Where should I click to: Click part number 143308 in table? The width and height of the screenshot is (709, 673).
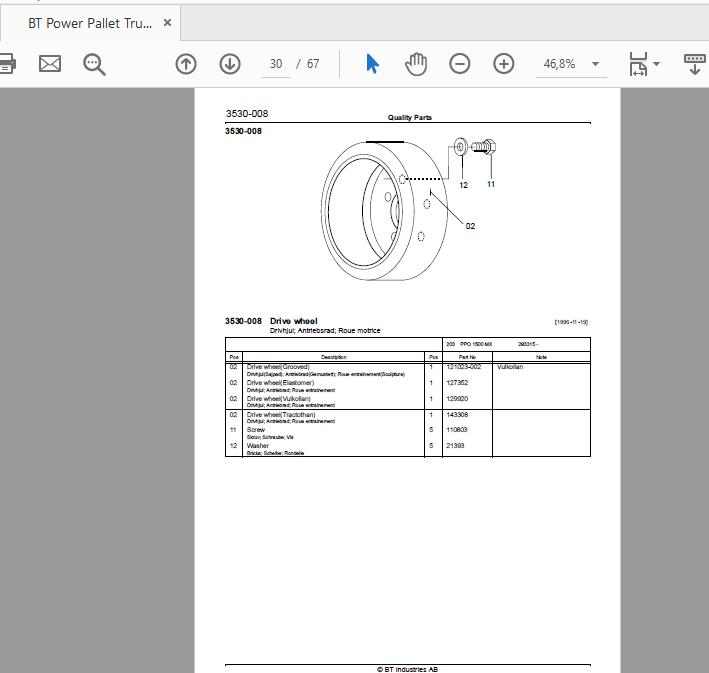click(x=457, y=415)
